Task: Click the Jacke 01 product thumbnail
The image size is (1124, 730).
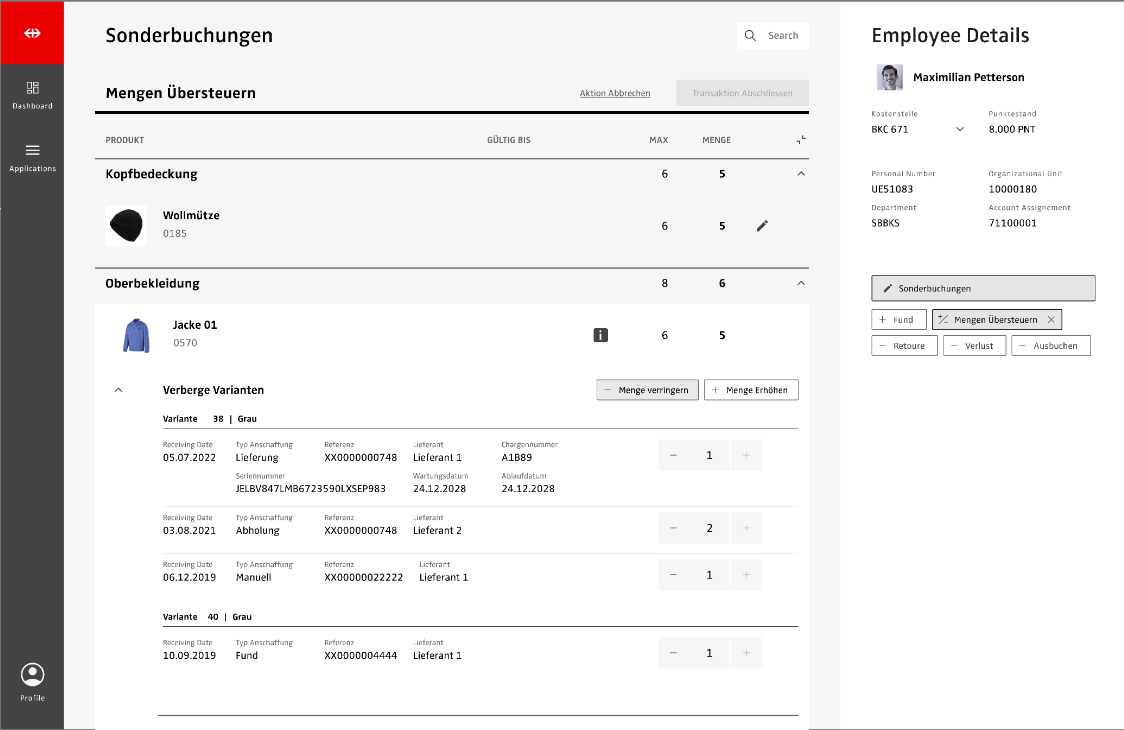Action: 136,335
